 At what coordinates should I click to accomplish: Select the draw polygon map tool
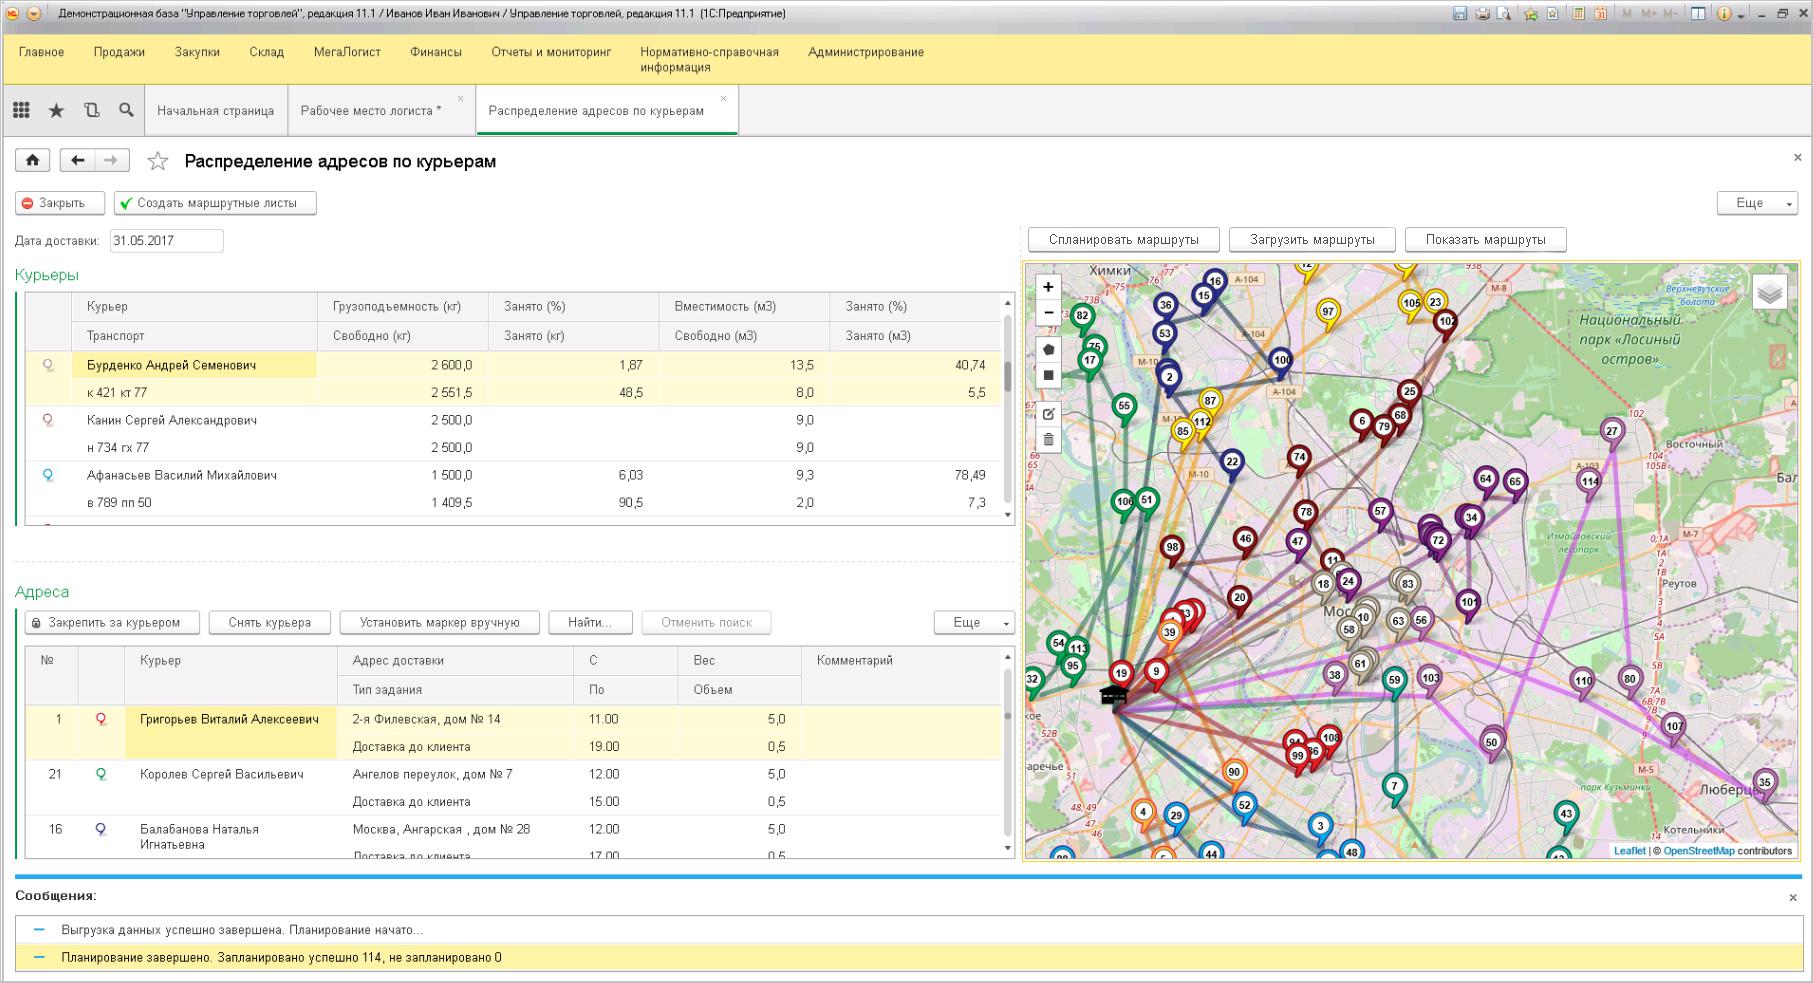click(1048, 350)
